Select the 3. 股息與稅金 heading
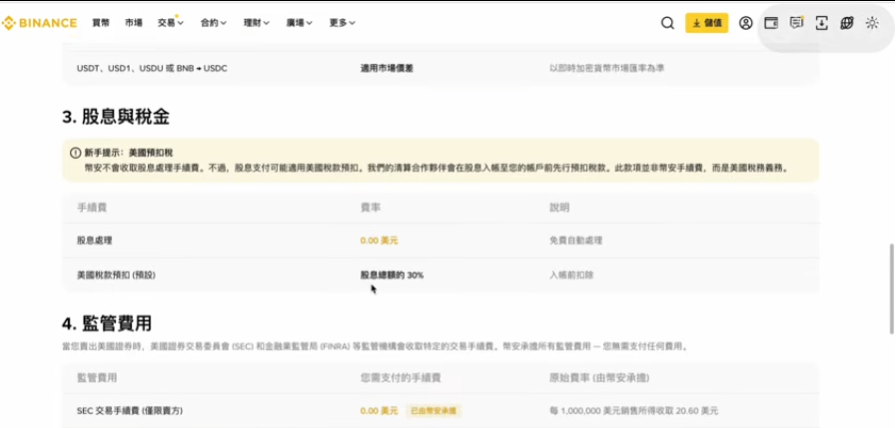The height and width of the screenshot is (428, 896). [x=116, y=117]
